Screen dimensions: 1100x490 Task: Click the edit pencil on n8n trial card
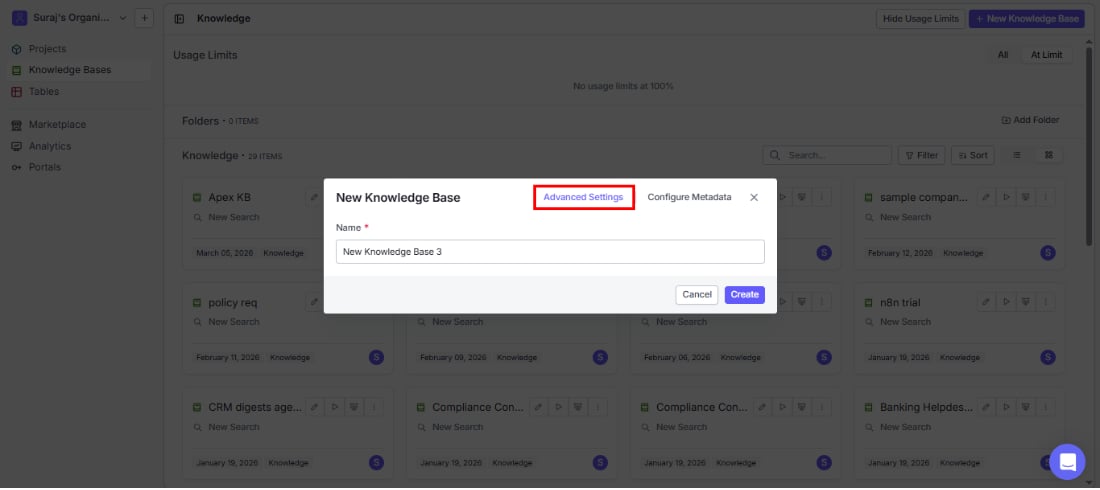(x=986, y=303)
